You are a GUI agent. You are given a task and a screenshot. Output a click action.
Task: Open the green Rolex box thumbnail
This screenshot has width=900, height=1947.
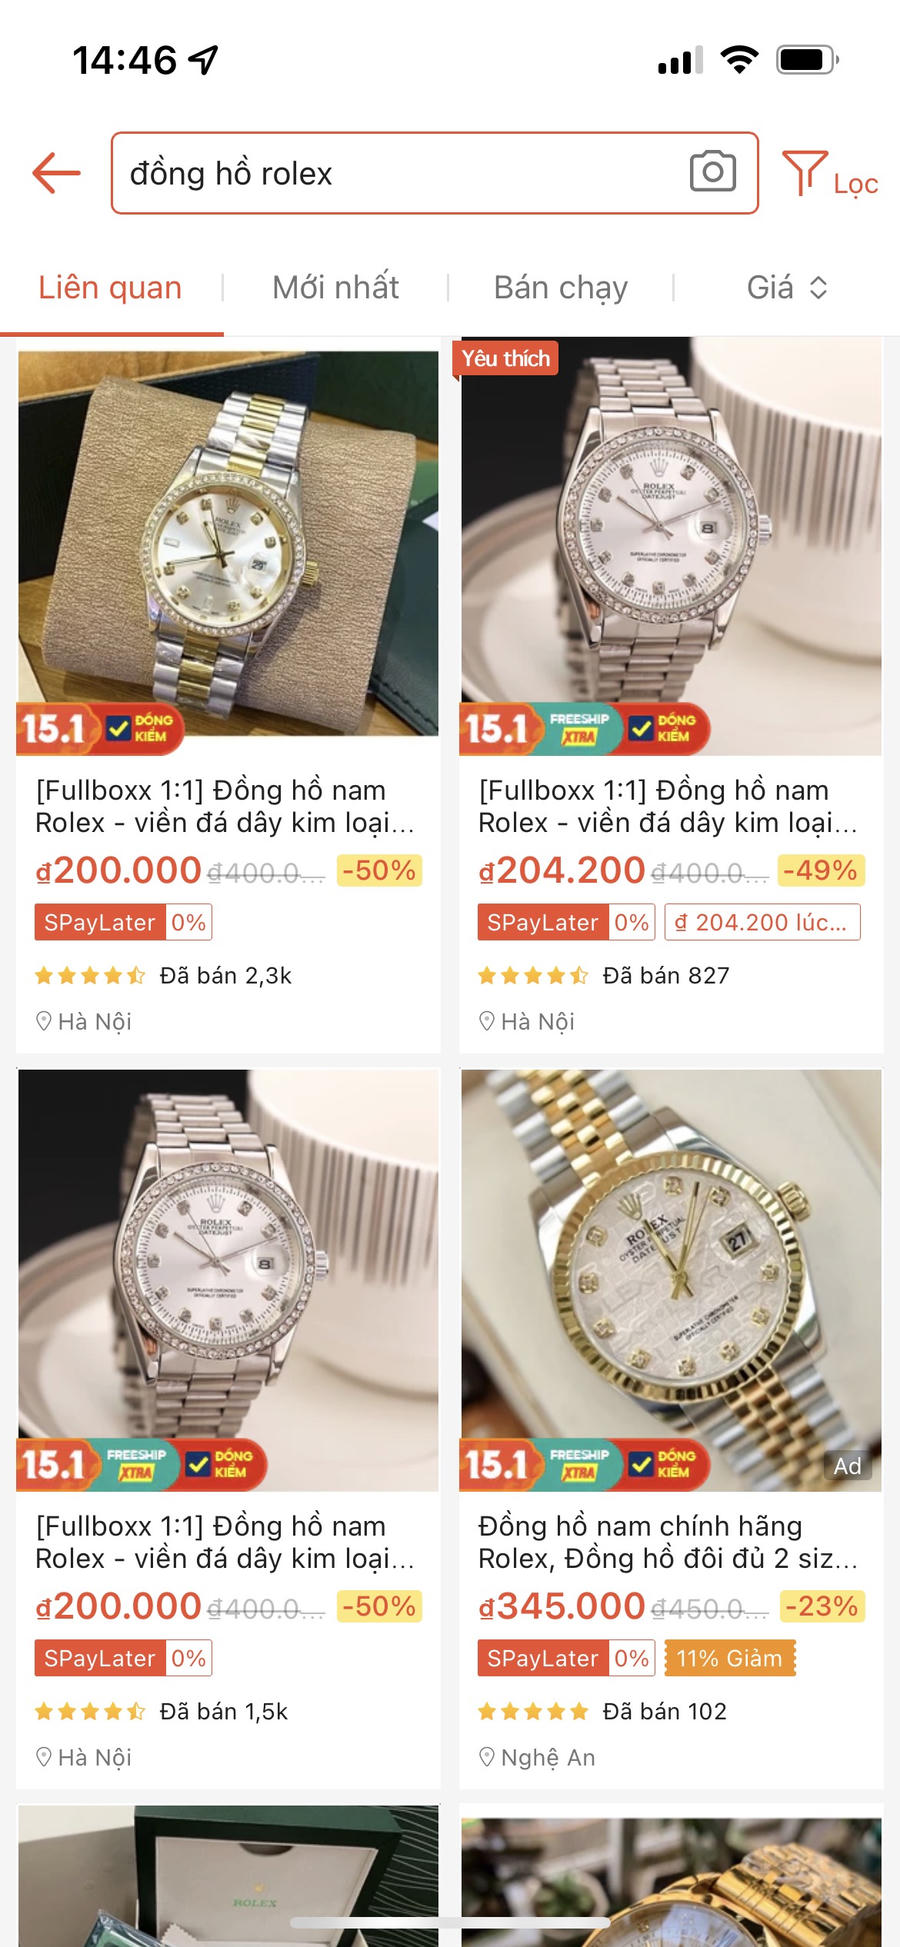(228, 1875)
